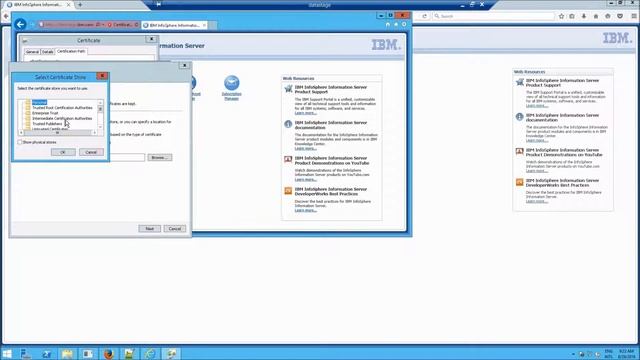Image resolution: width=640 pixels, height=360 pixels.
Task: Select Trusted Root Certification Authorities store
Action: [62, 108]
